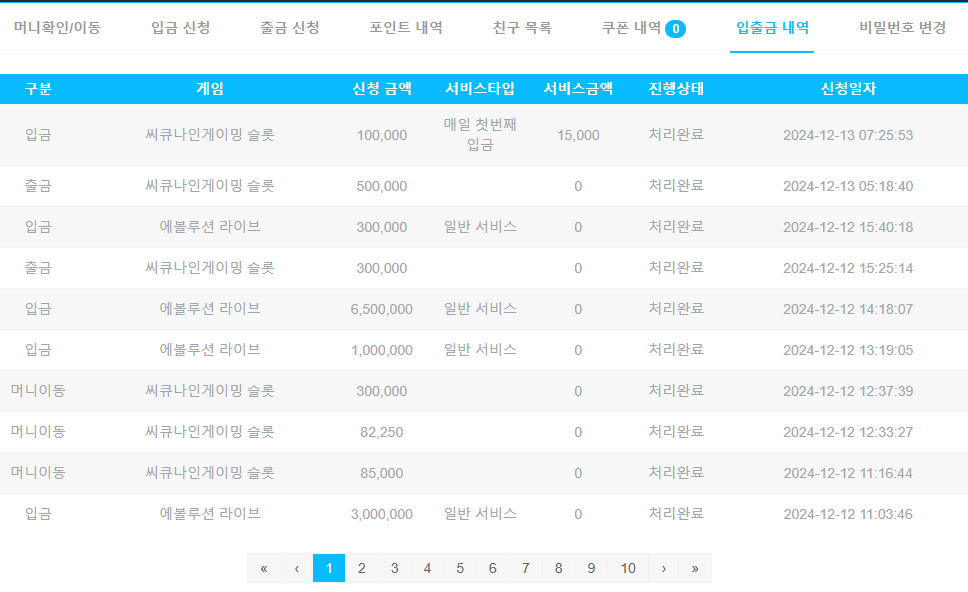Go to the 포인트 내역 tab
The image size is (968, 592).
click(x=406, y=28)
